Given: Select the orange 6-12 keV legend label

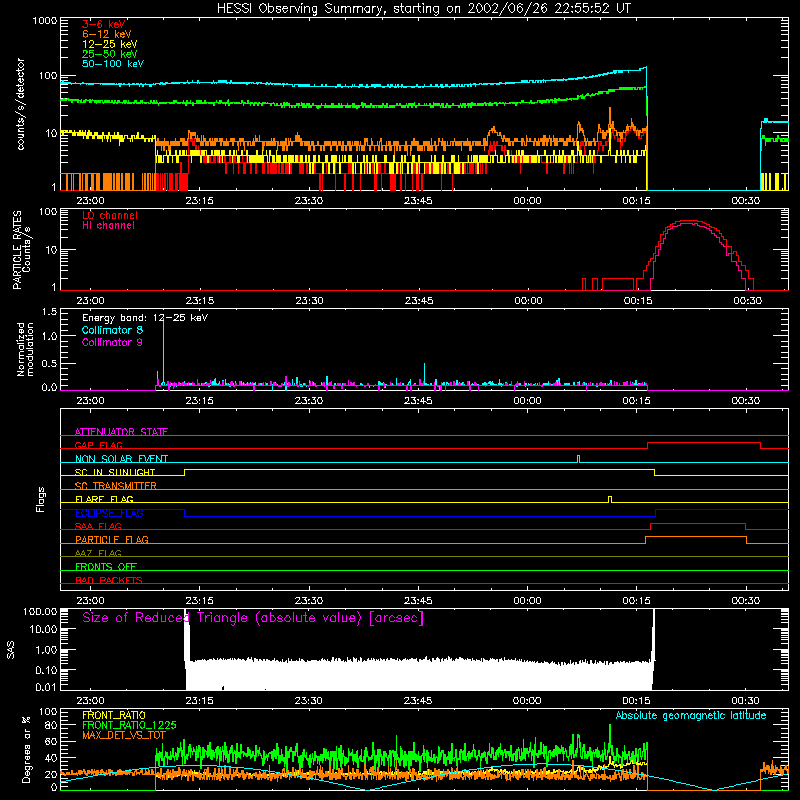Looking at the screenshot, I should point(107,34).
